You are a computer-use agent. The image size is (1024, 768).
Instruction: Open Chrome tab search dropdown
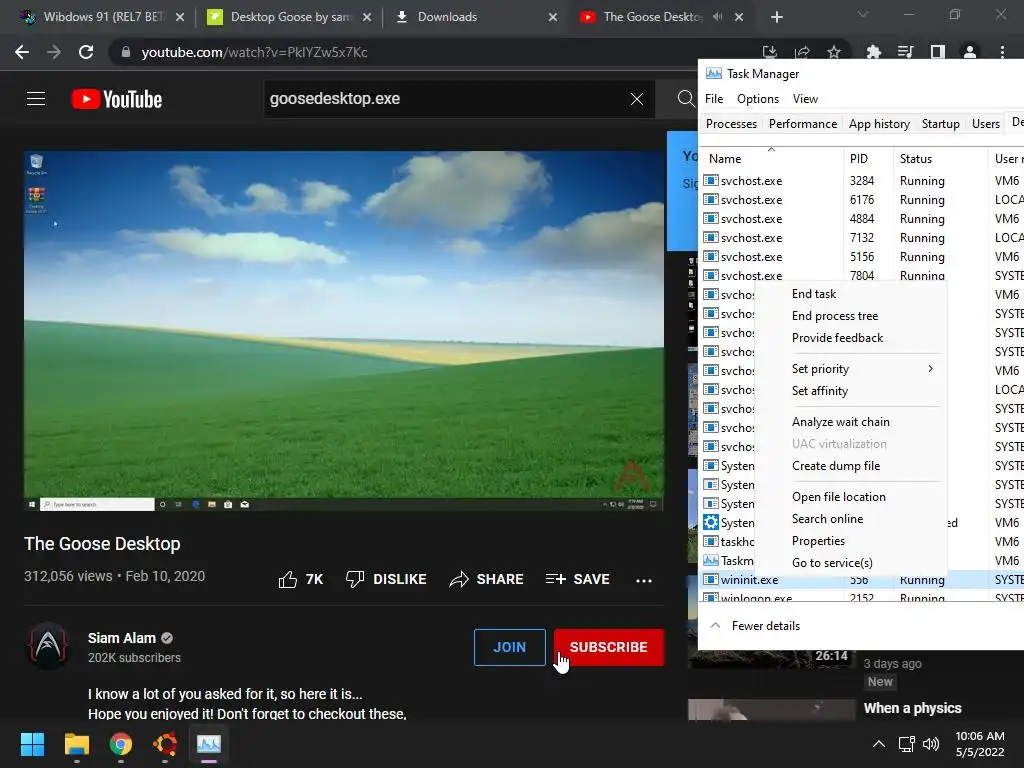click(863, 14)
